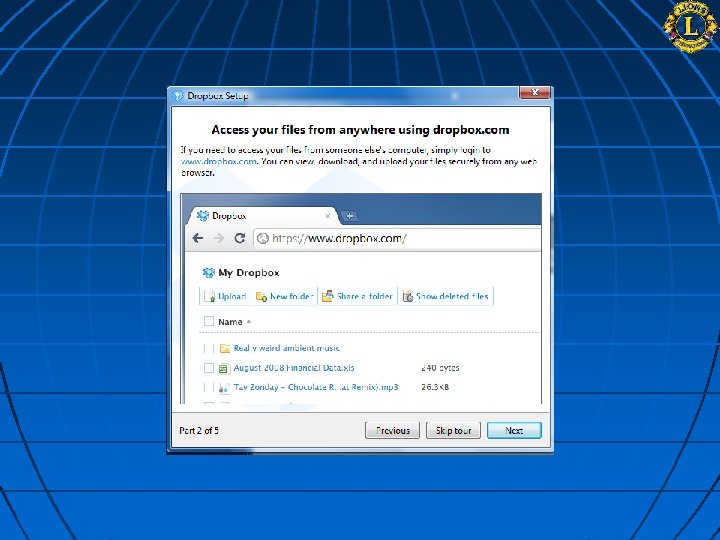Click the New folder toolbar item
The image size is (720, 540).
(x=285, y=296)
